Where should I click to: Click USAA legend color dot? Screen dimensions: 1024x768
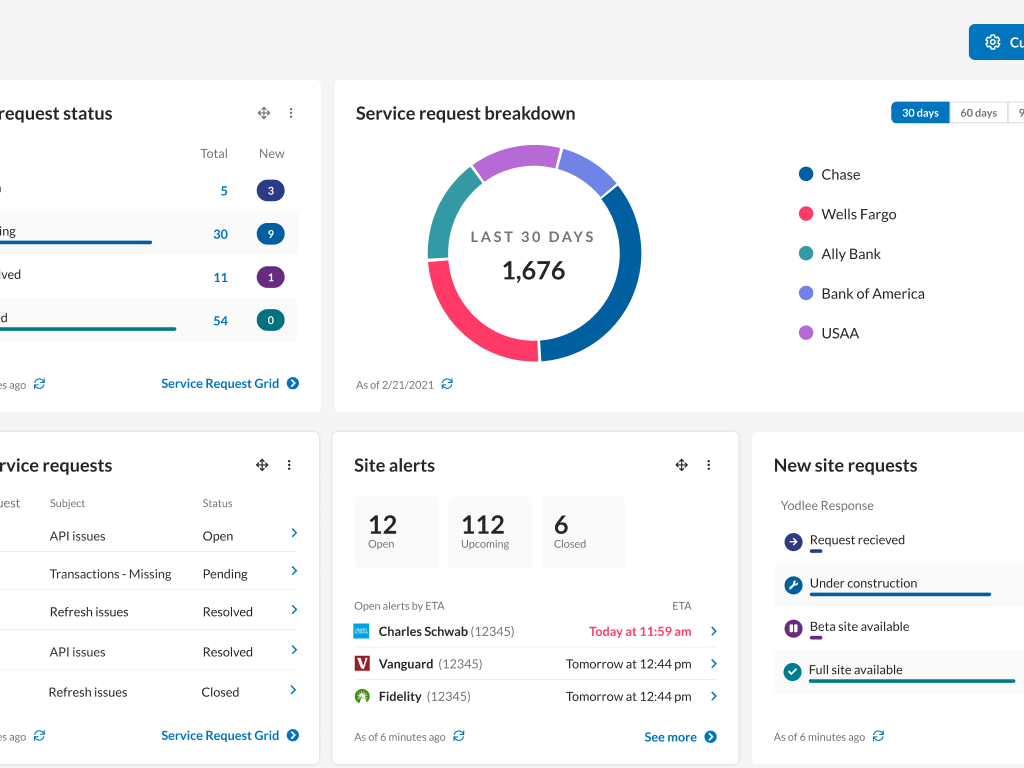806,332
